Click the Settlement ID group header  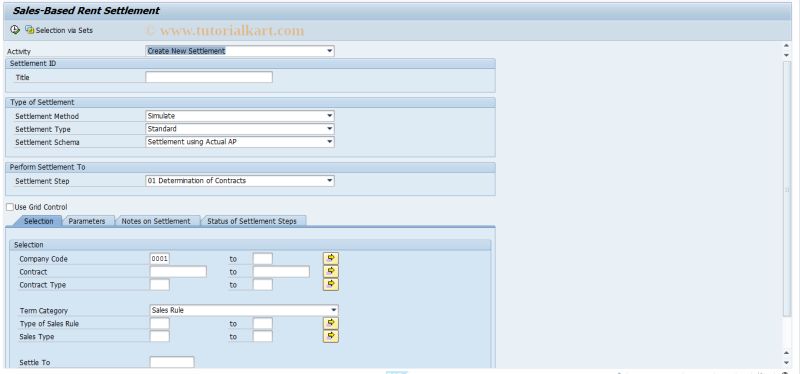250,64
